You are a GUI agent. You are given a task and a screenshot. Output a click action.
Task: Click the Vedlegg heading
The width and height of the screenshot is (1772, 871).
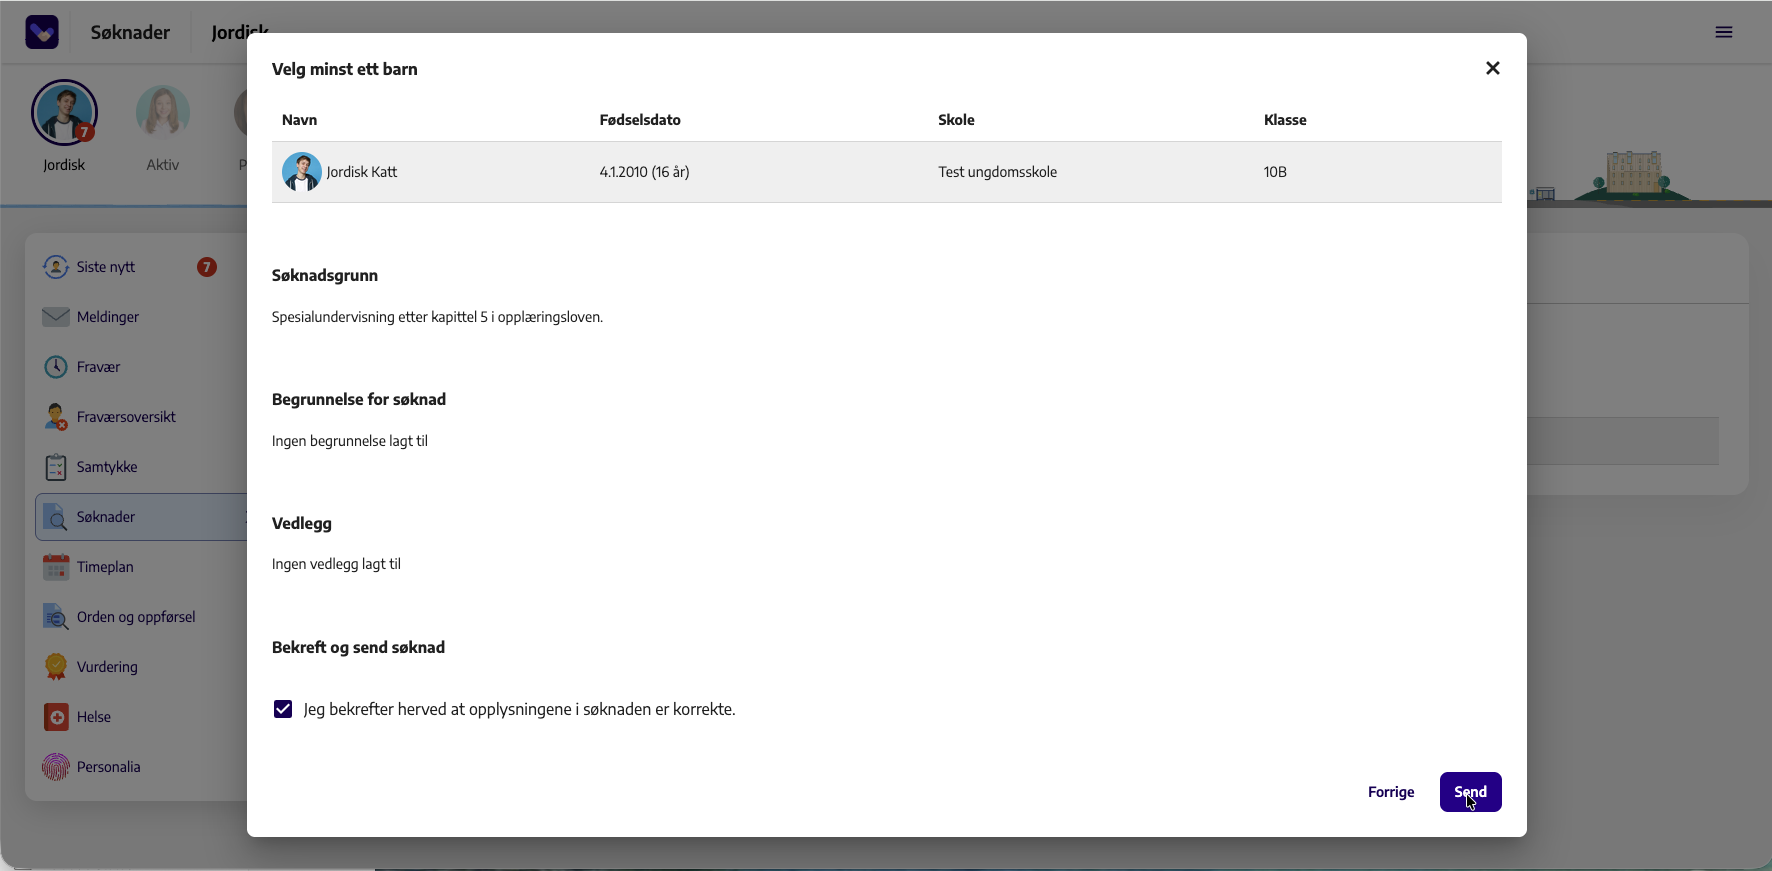(x=302, y=523)
